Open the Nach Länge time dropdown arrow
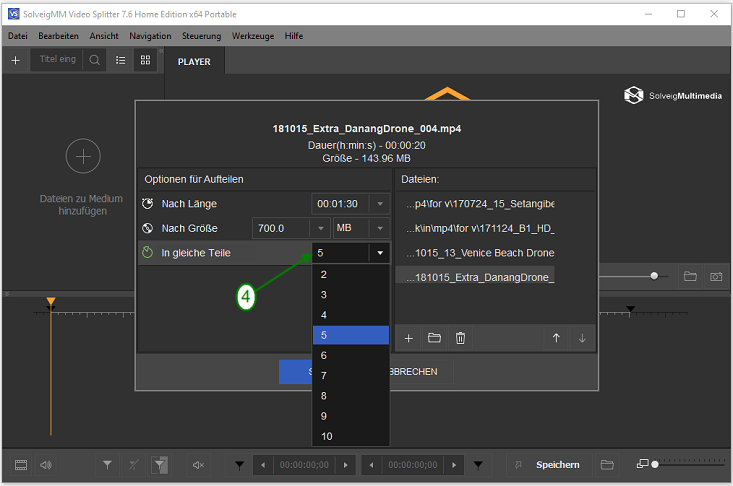This screenshot has height=486, width=733. [380, 204]
